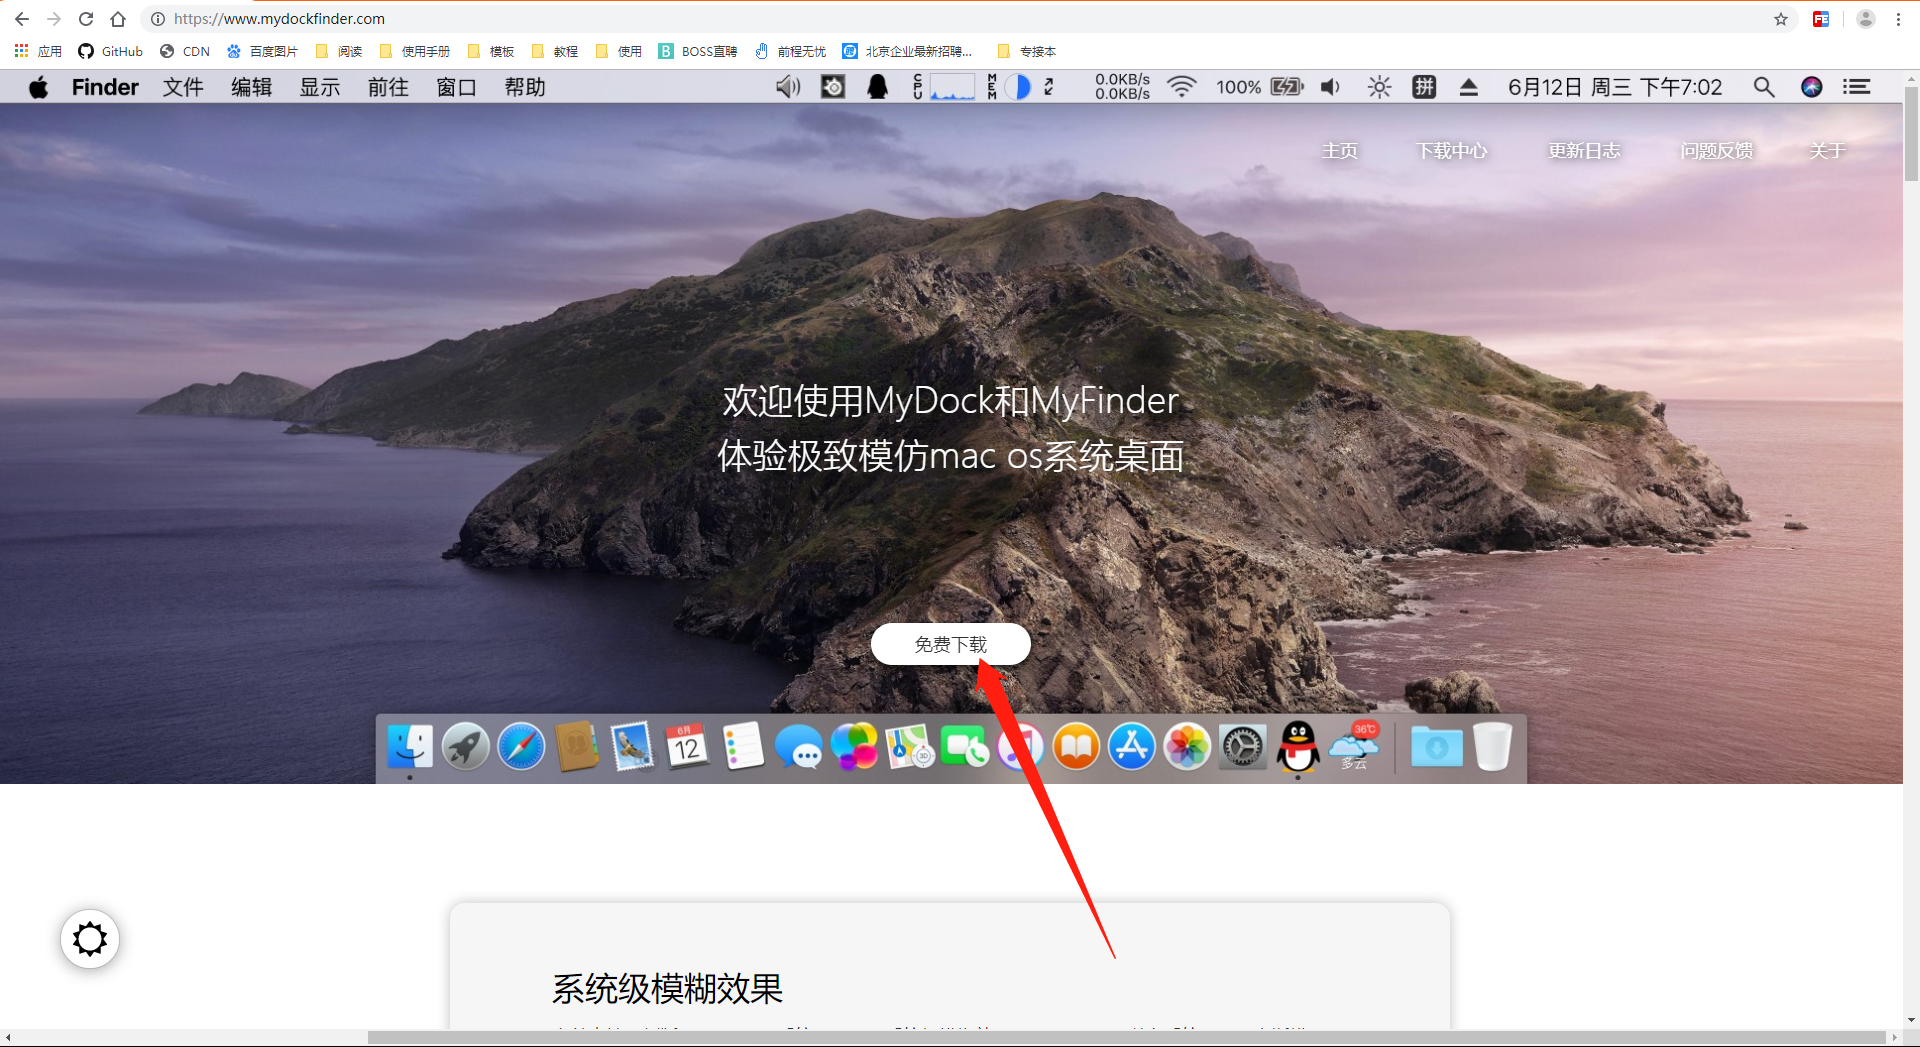Open the 编辑 menu
The width and height of the screenshot is (1920, 1047).
click(x=251, y=87)
